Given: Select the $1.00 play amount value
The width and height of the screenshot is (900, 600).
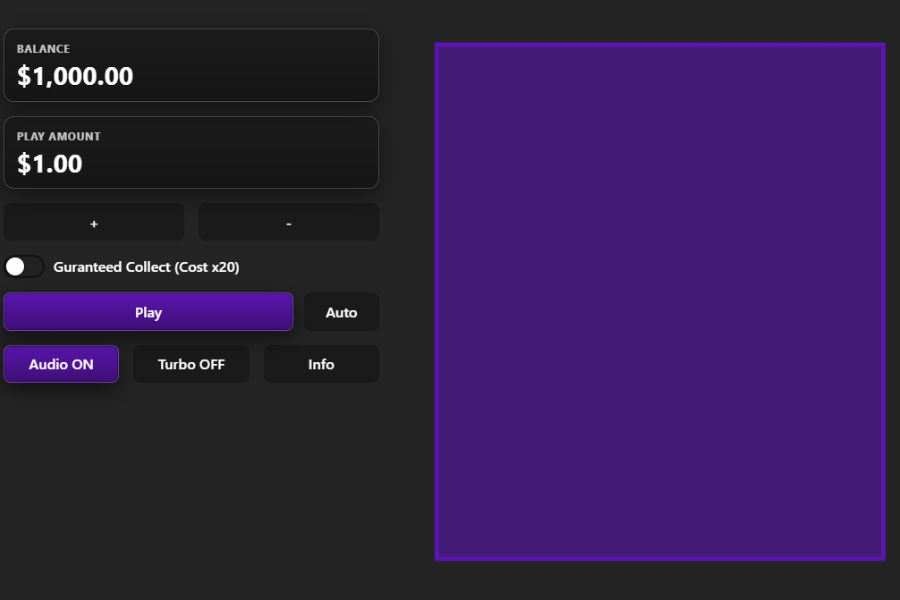Looking at the screenshot, I should point(50,164).
